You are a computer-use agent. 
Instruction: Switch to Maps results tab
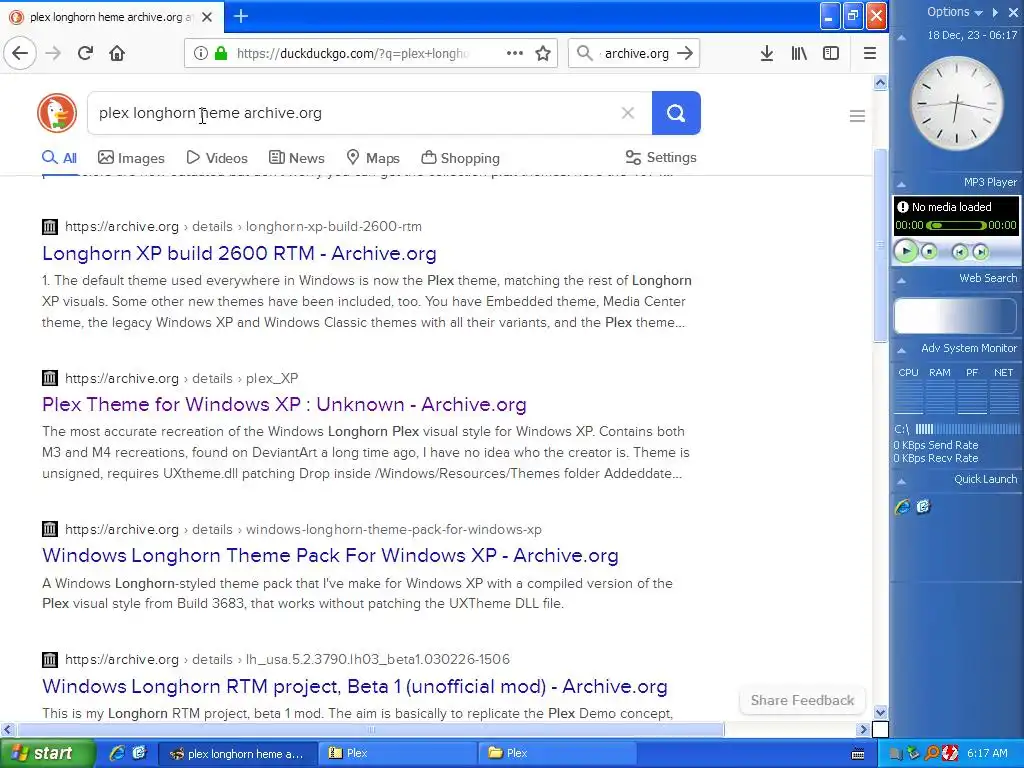click(x=373, y=158)
